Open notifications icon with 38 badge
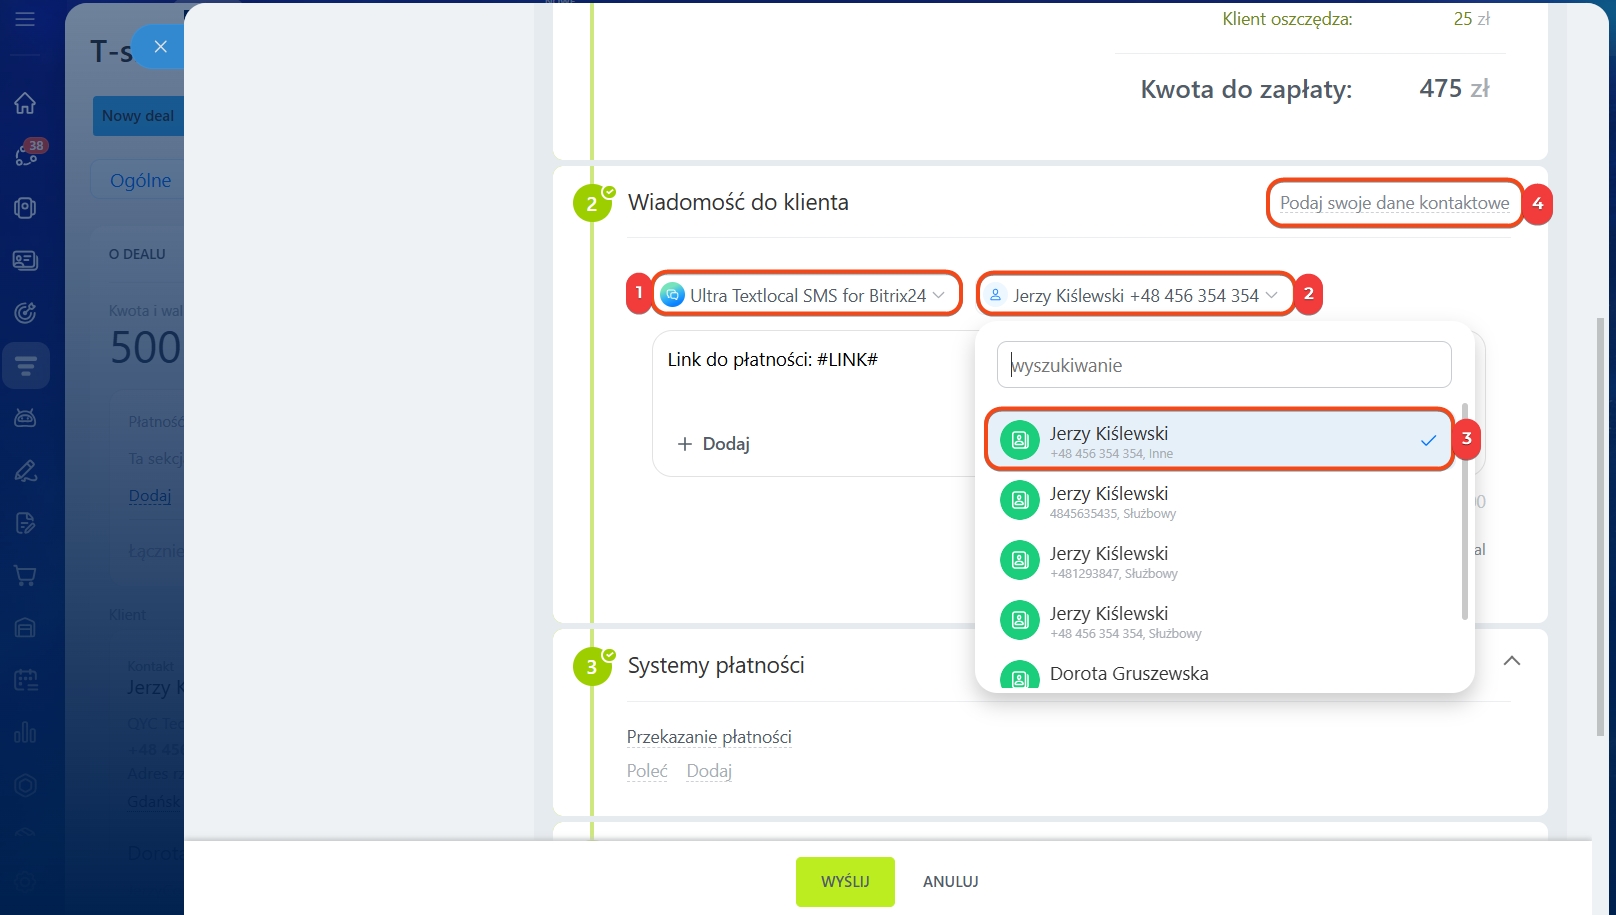The width and height of the screenshot is (1616, 915). [26, 155]
